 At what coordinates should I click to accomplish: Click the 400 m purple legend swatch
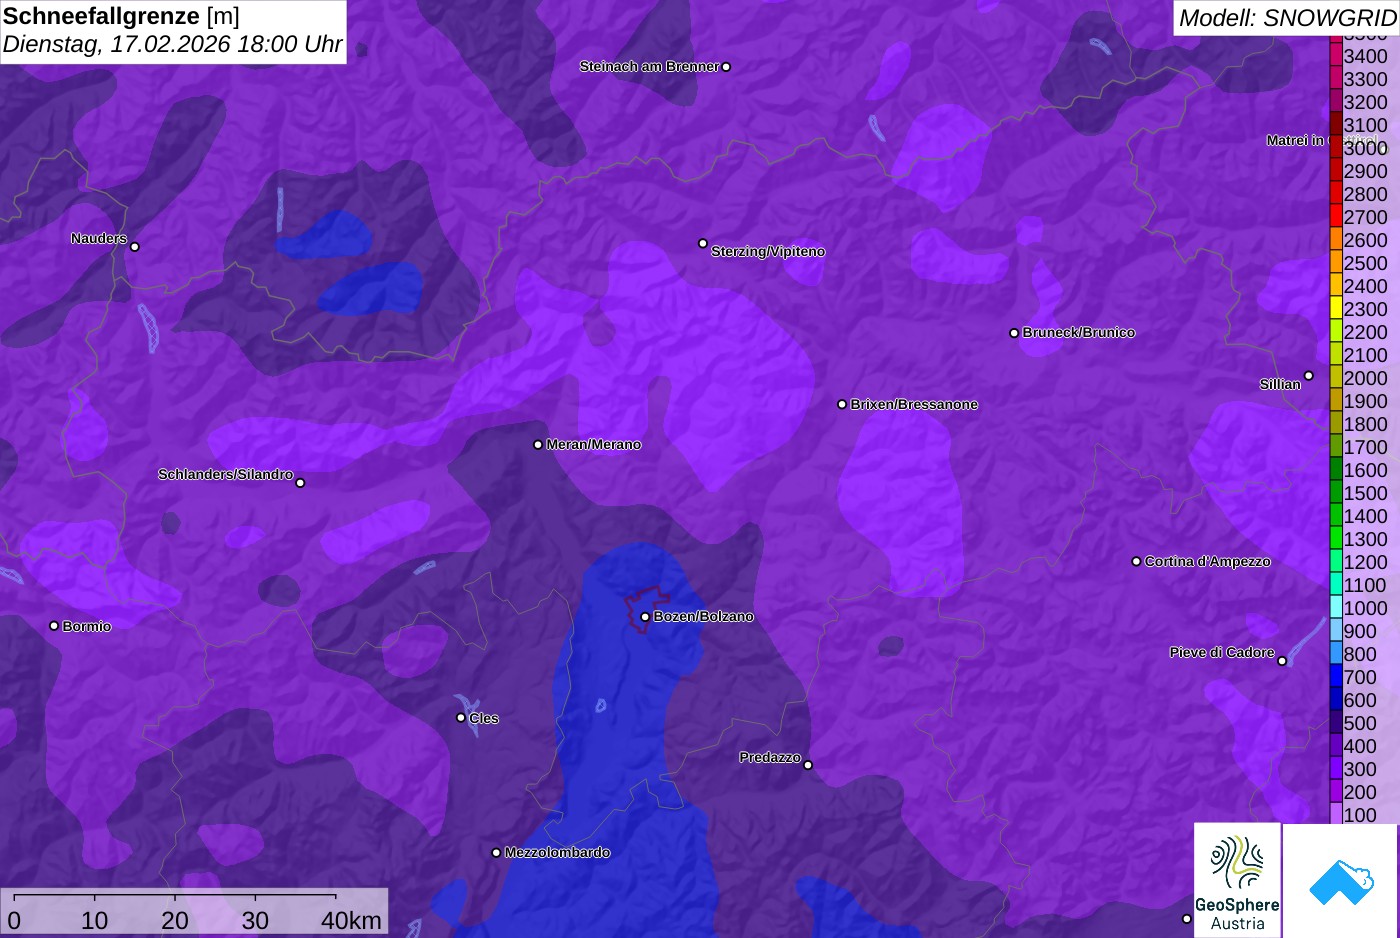click(x=1336, y=745)
